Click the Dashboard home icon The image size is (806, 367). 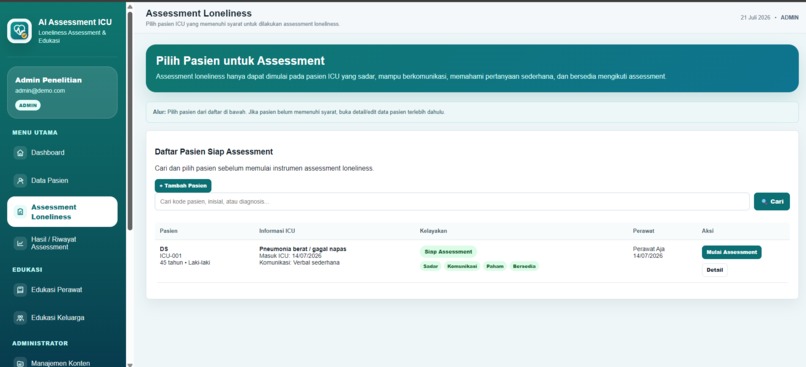20,153
